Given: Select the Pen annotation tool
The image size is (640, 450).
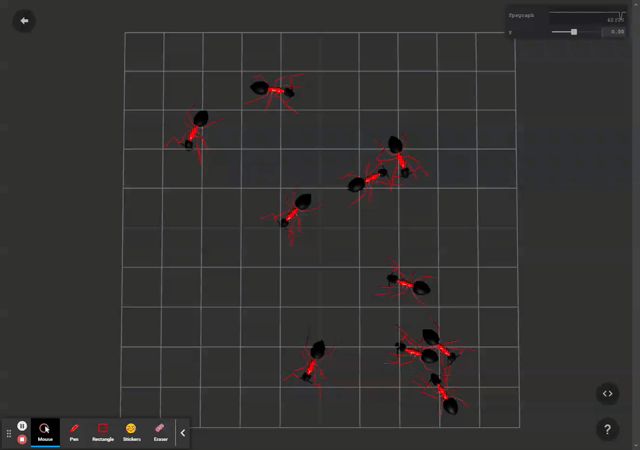Looking at the screenshot, I should click(74, 432).
